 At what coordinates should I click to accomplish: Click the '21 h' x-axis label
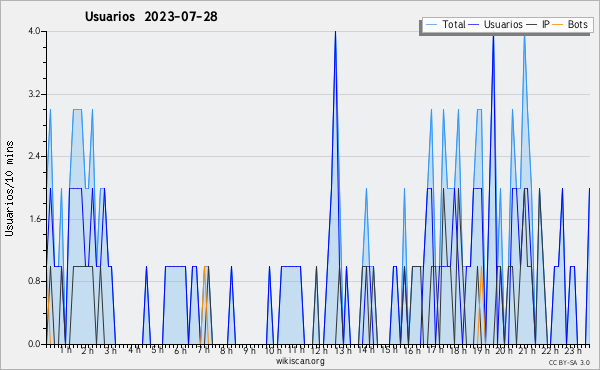point(528,350)
